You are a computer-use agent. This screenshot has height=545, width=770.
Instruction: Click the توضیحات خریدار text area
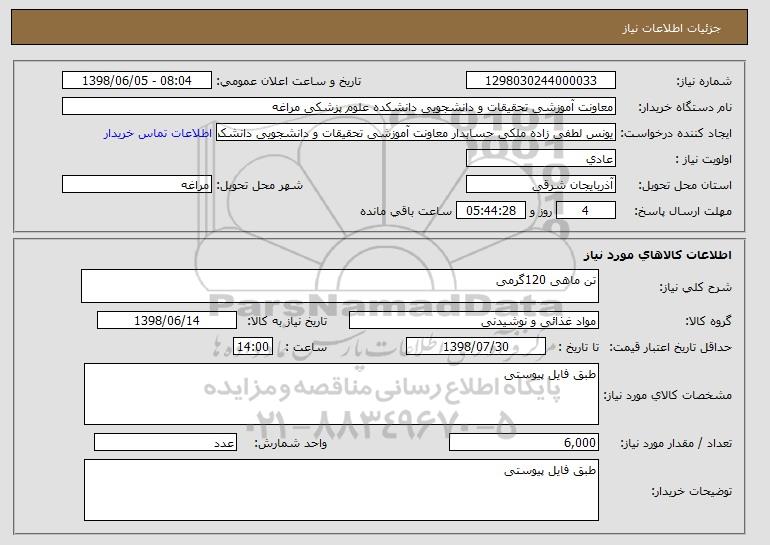coord(341,490)
